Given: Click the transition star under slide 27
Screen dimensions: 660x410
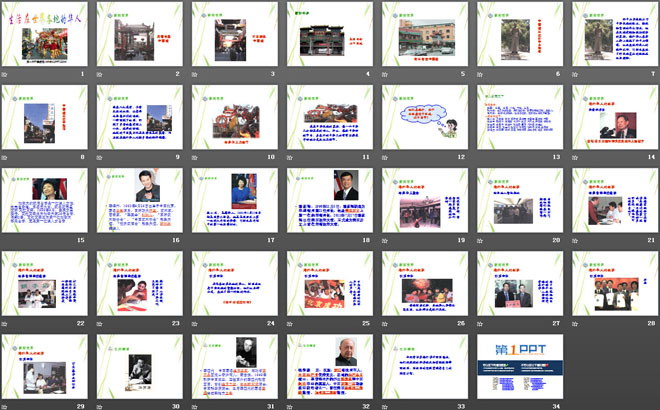Looking at the screenshot, I should 479,323.
